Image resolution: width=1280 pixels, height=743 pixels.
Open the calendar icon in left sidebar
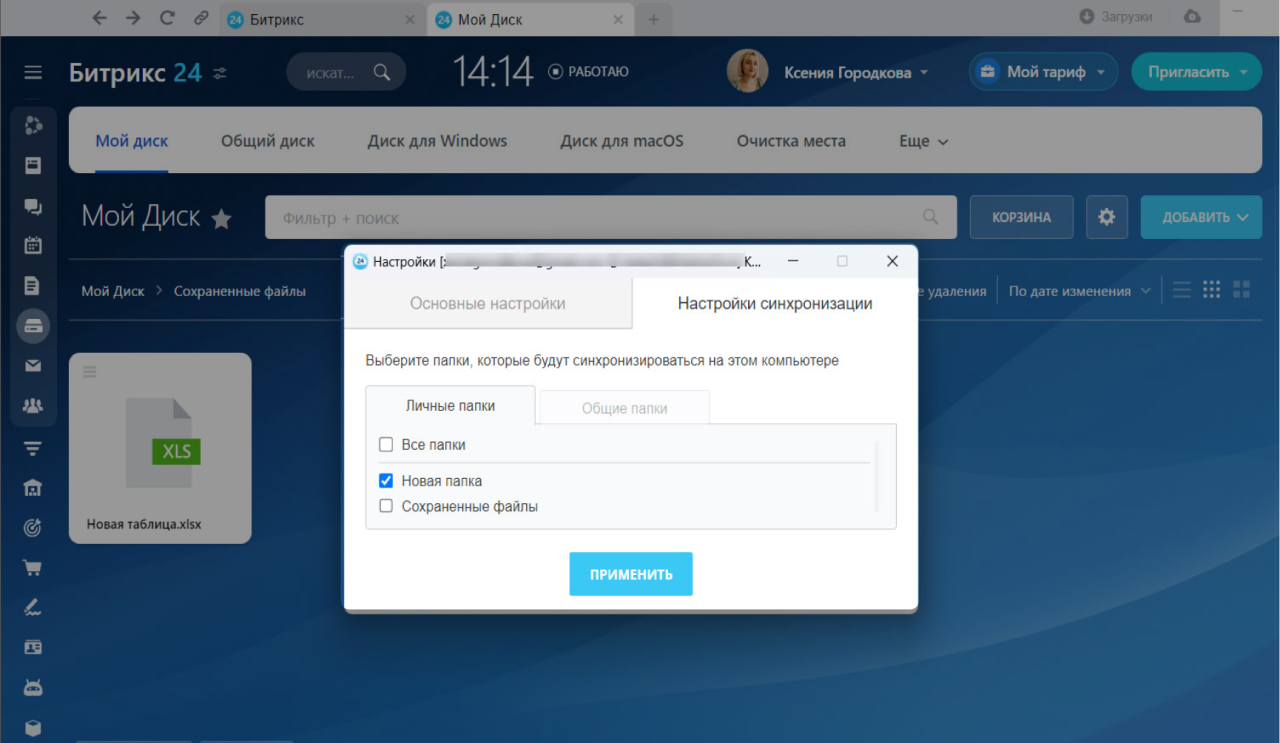click(x=33, y=245)
